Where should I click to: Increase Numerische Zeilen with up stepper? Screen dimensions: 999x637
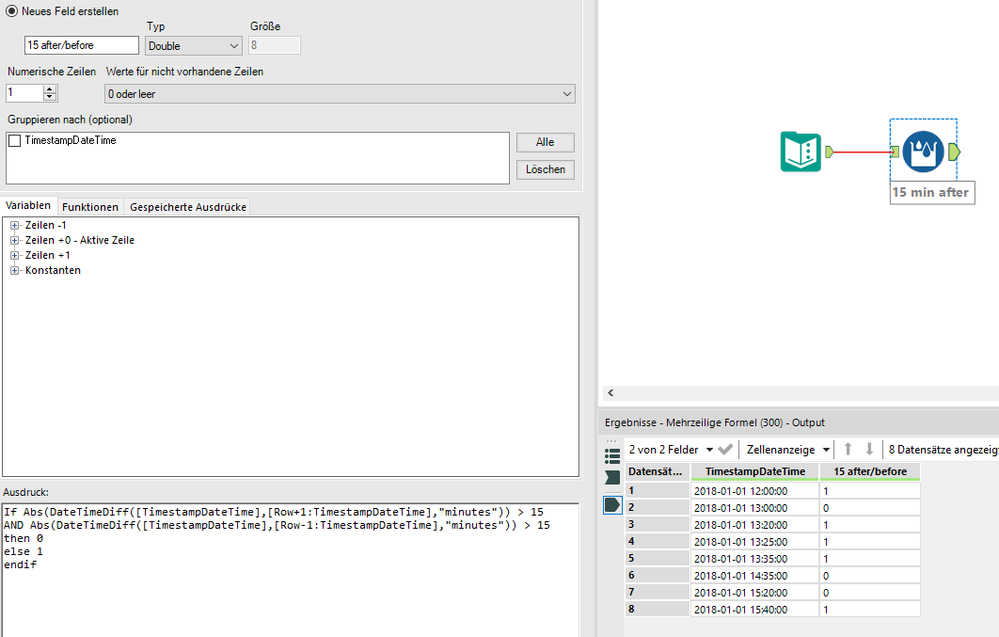click(x=50, y=89)
